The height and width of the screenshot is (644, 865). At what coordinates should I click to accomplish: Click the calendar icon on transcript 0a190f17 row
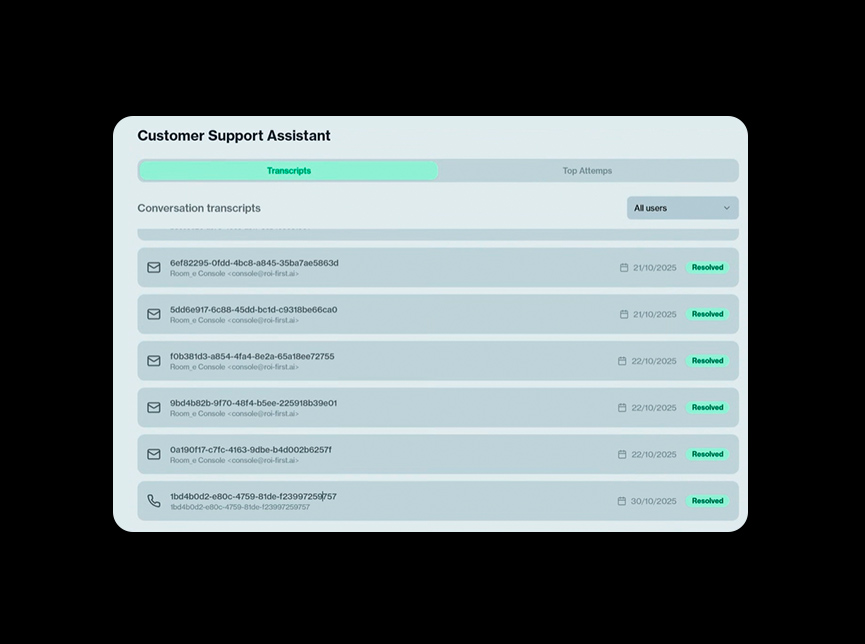pos(622,454)
